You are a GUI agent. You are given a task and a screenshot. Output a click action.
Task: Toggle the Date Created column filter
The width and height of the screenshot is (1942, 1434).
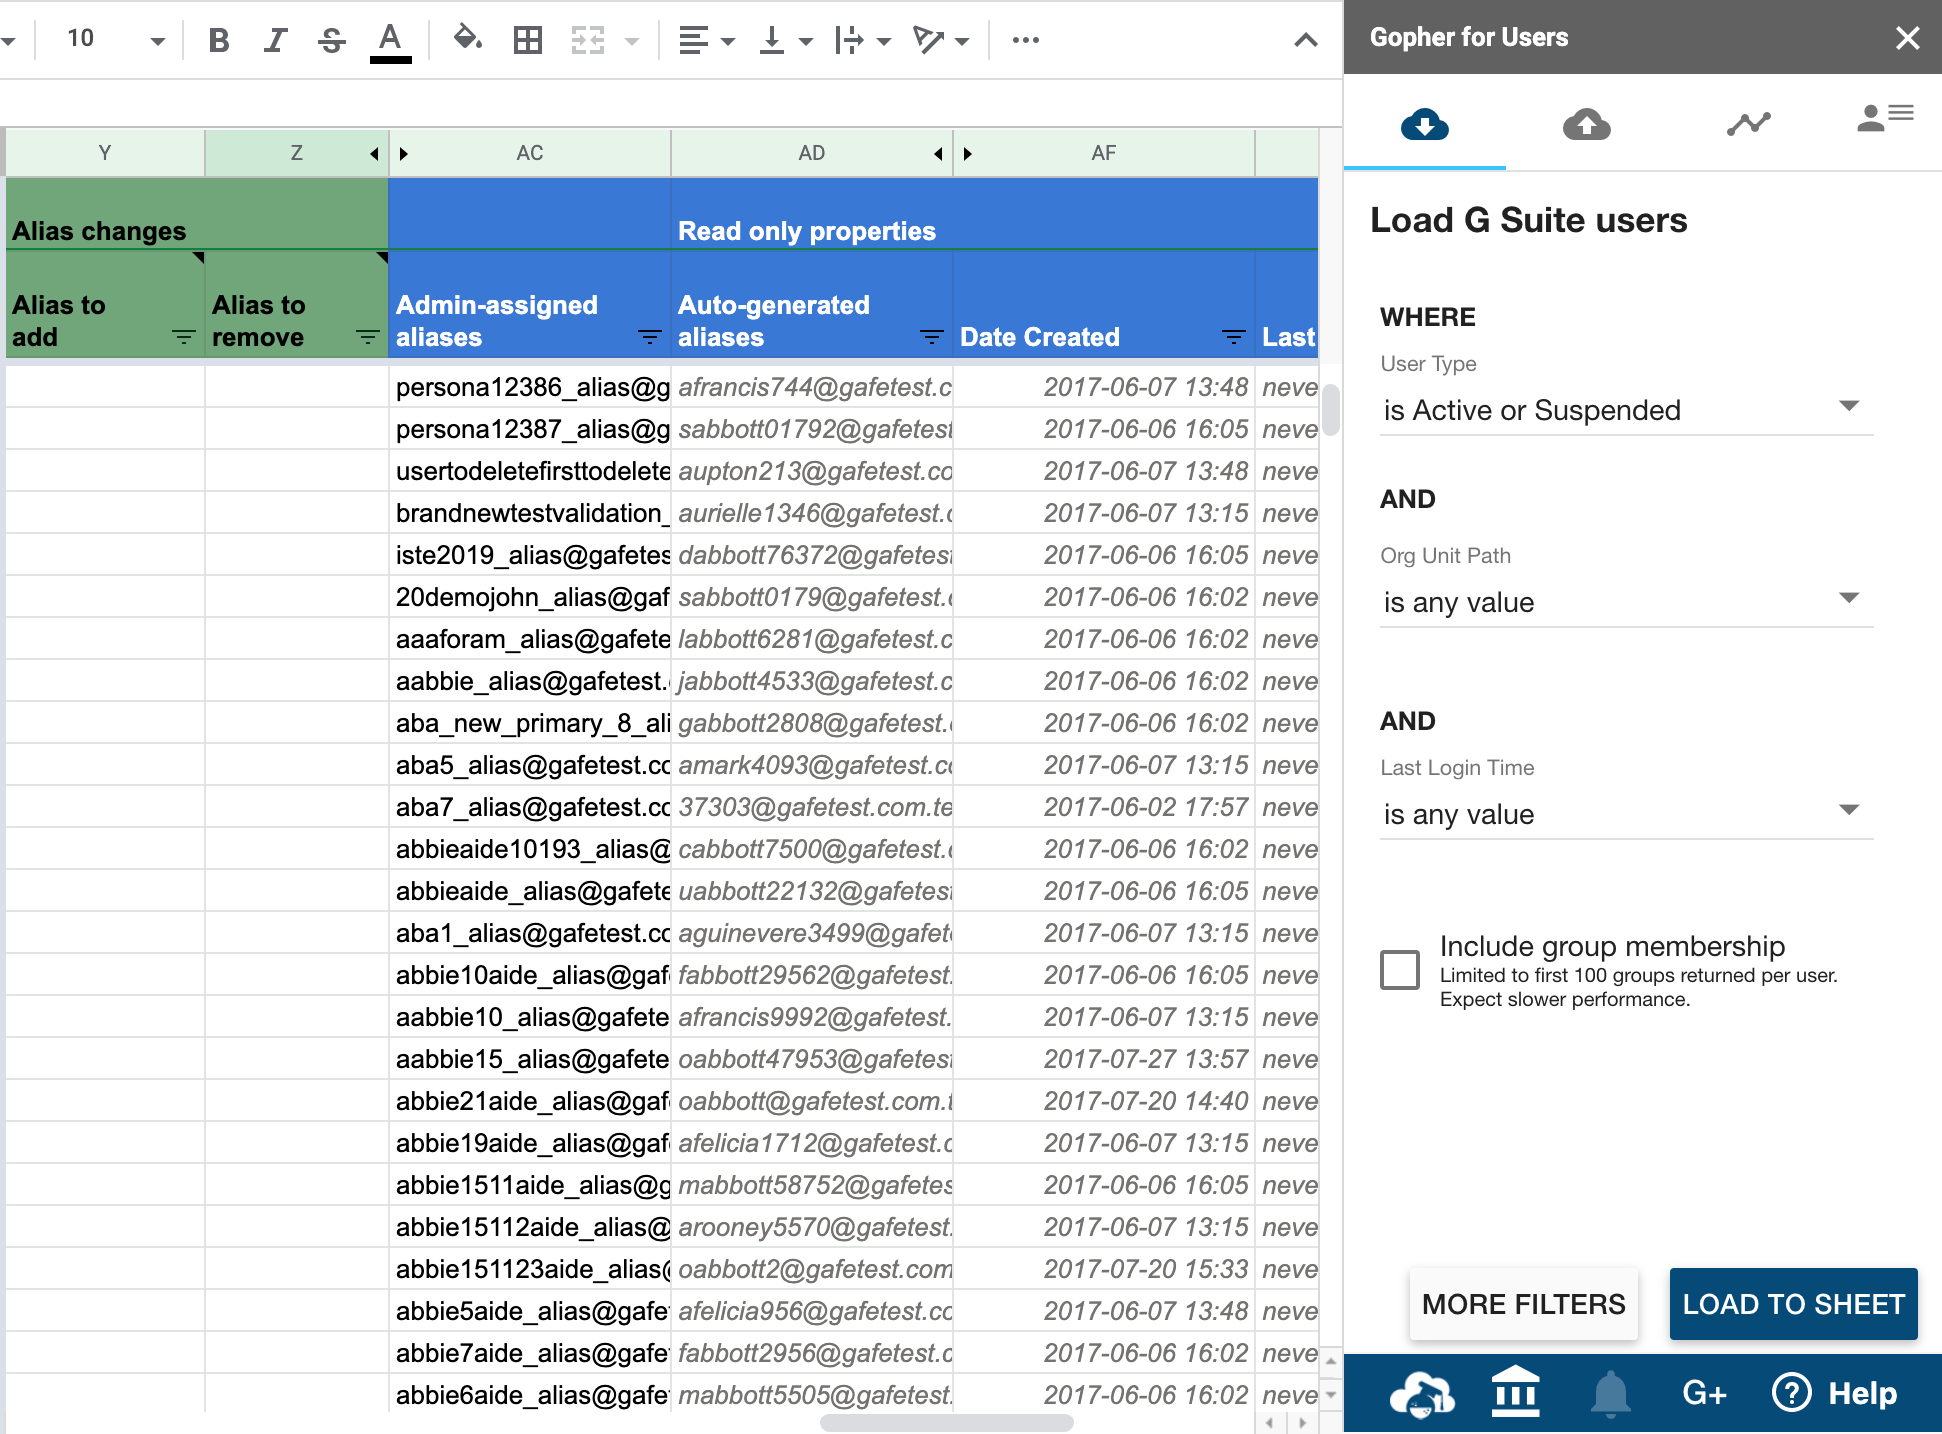pyautogui.click(x=1234, y=337)
